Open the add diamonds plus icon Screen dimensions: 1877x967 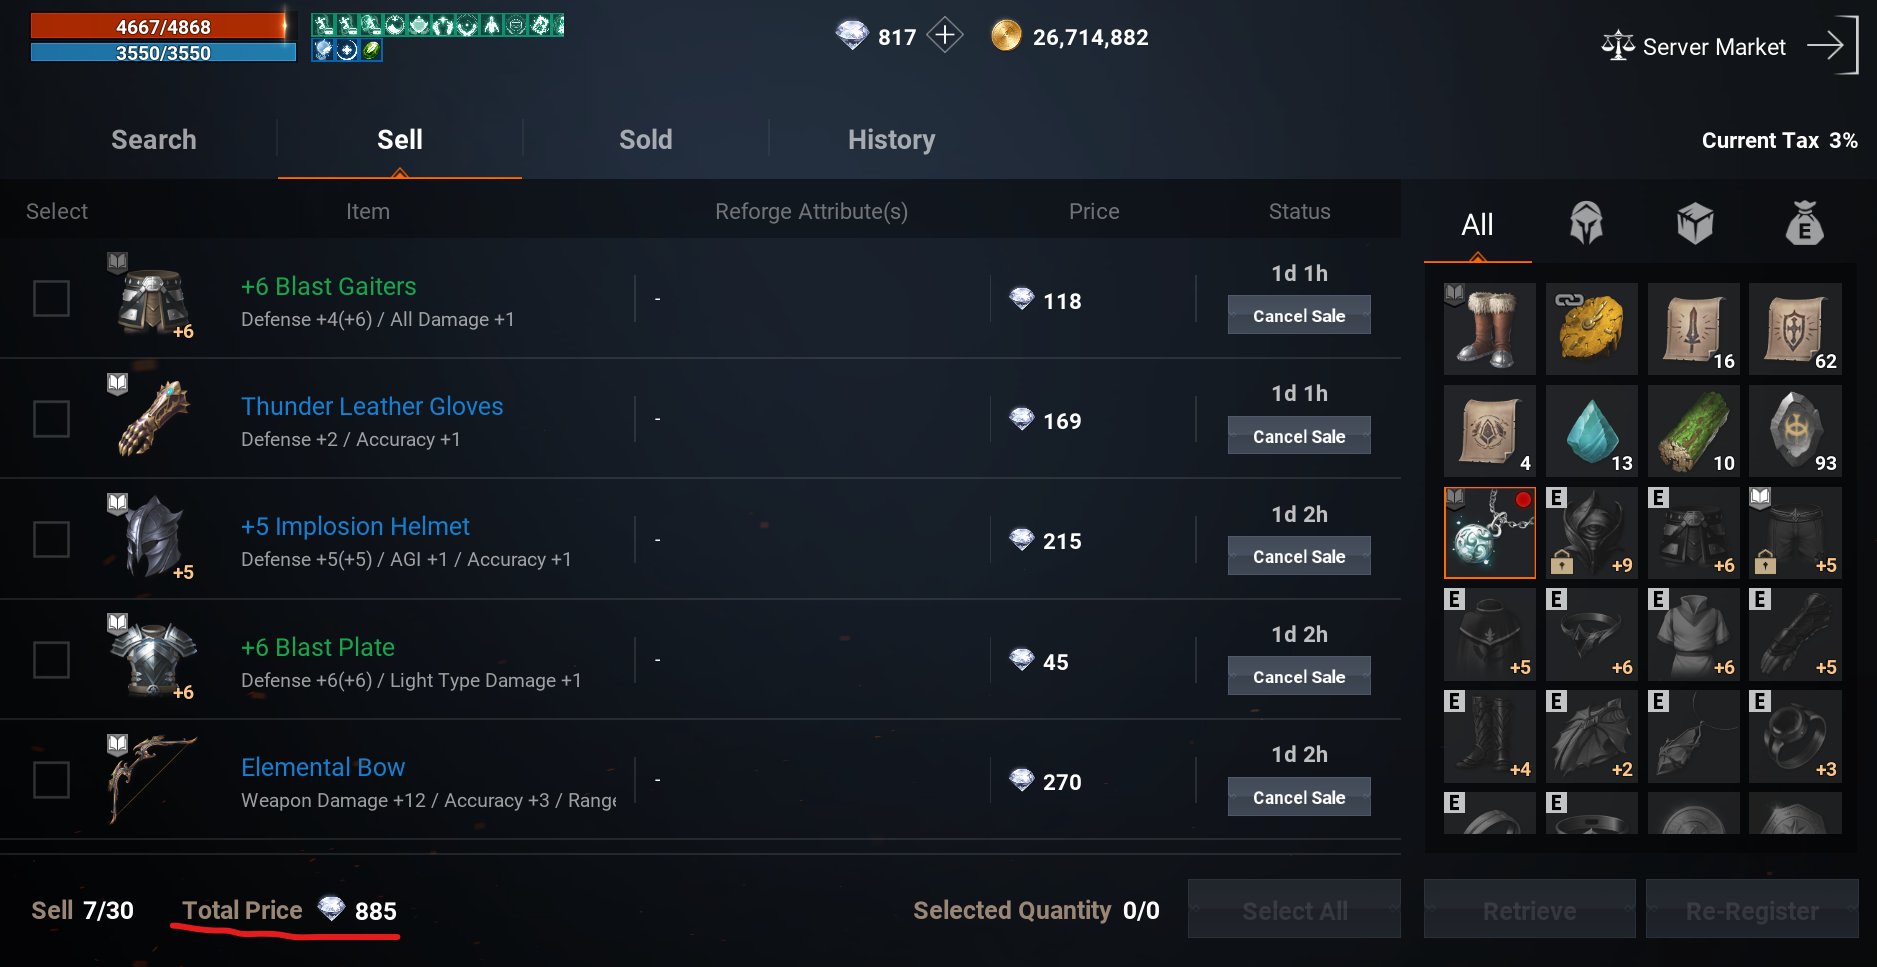point(944,36)
